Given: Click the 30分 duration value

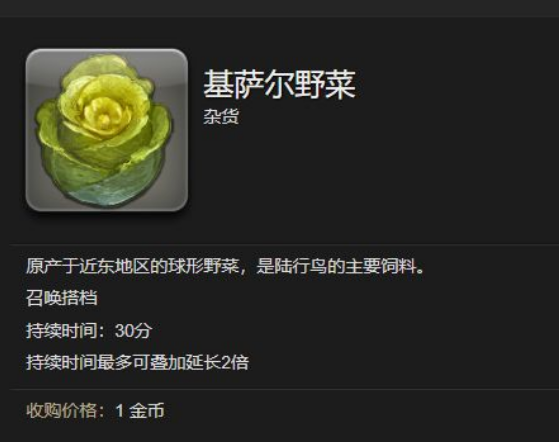Looking at the screenshot, I should (x=133, y=331).
